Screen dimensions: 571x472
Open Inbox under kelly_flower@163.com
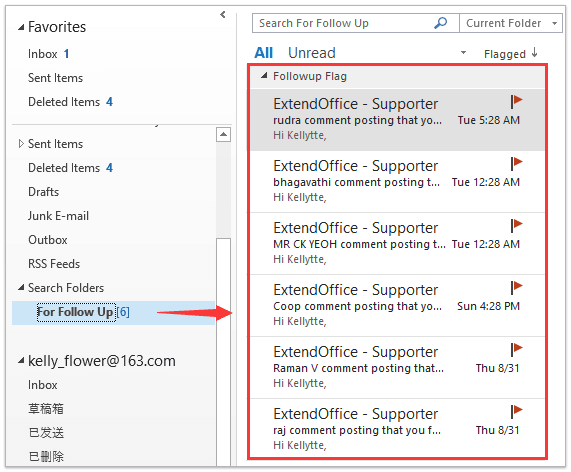(42, 385)
